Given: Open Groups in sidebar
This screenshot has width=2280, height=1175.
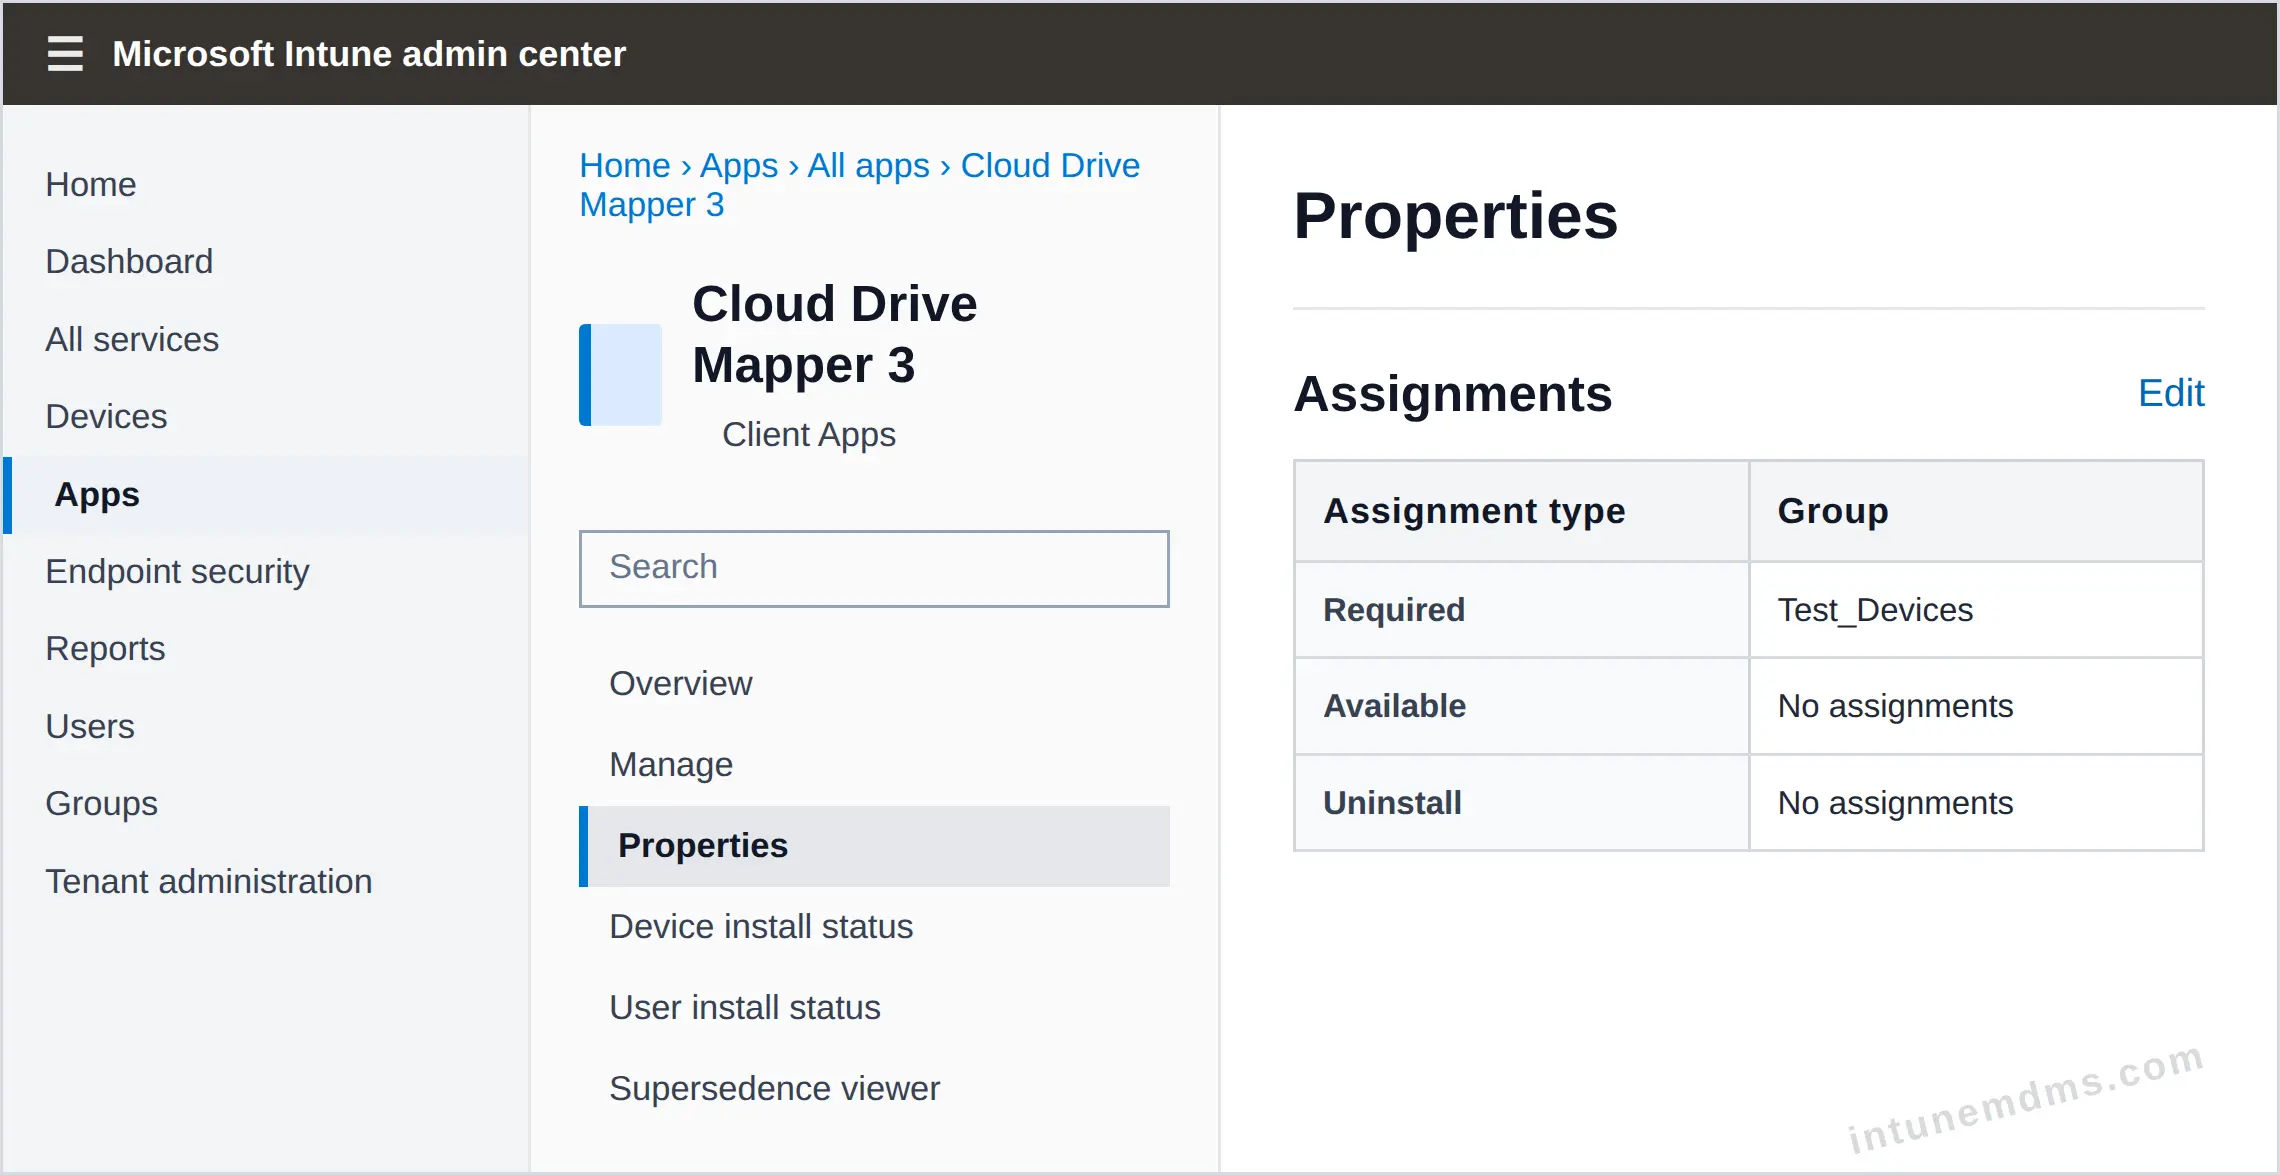Looking at the screenshot, I should coord(102,804).
